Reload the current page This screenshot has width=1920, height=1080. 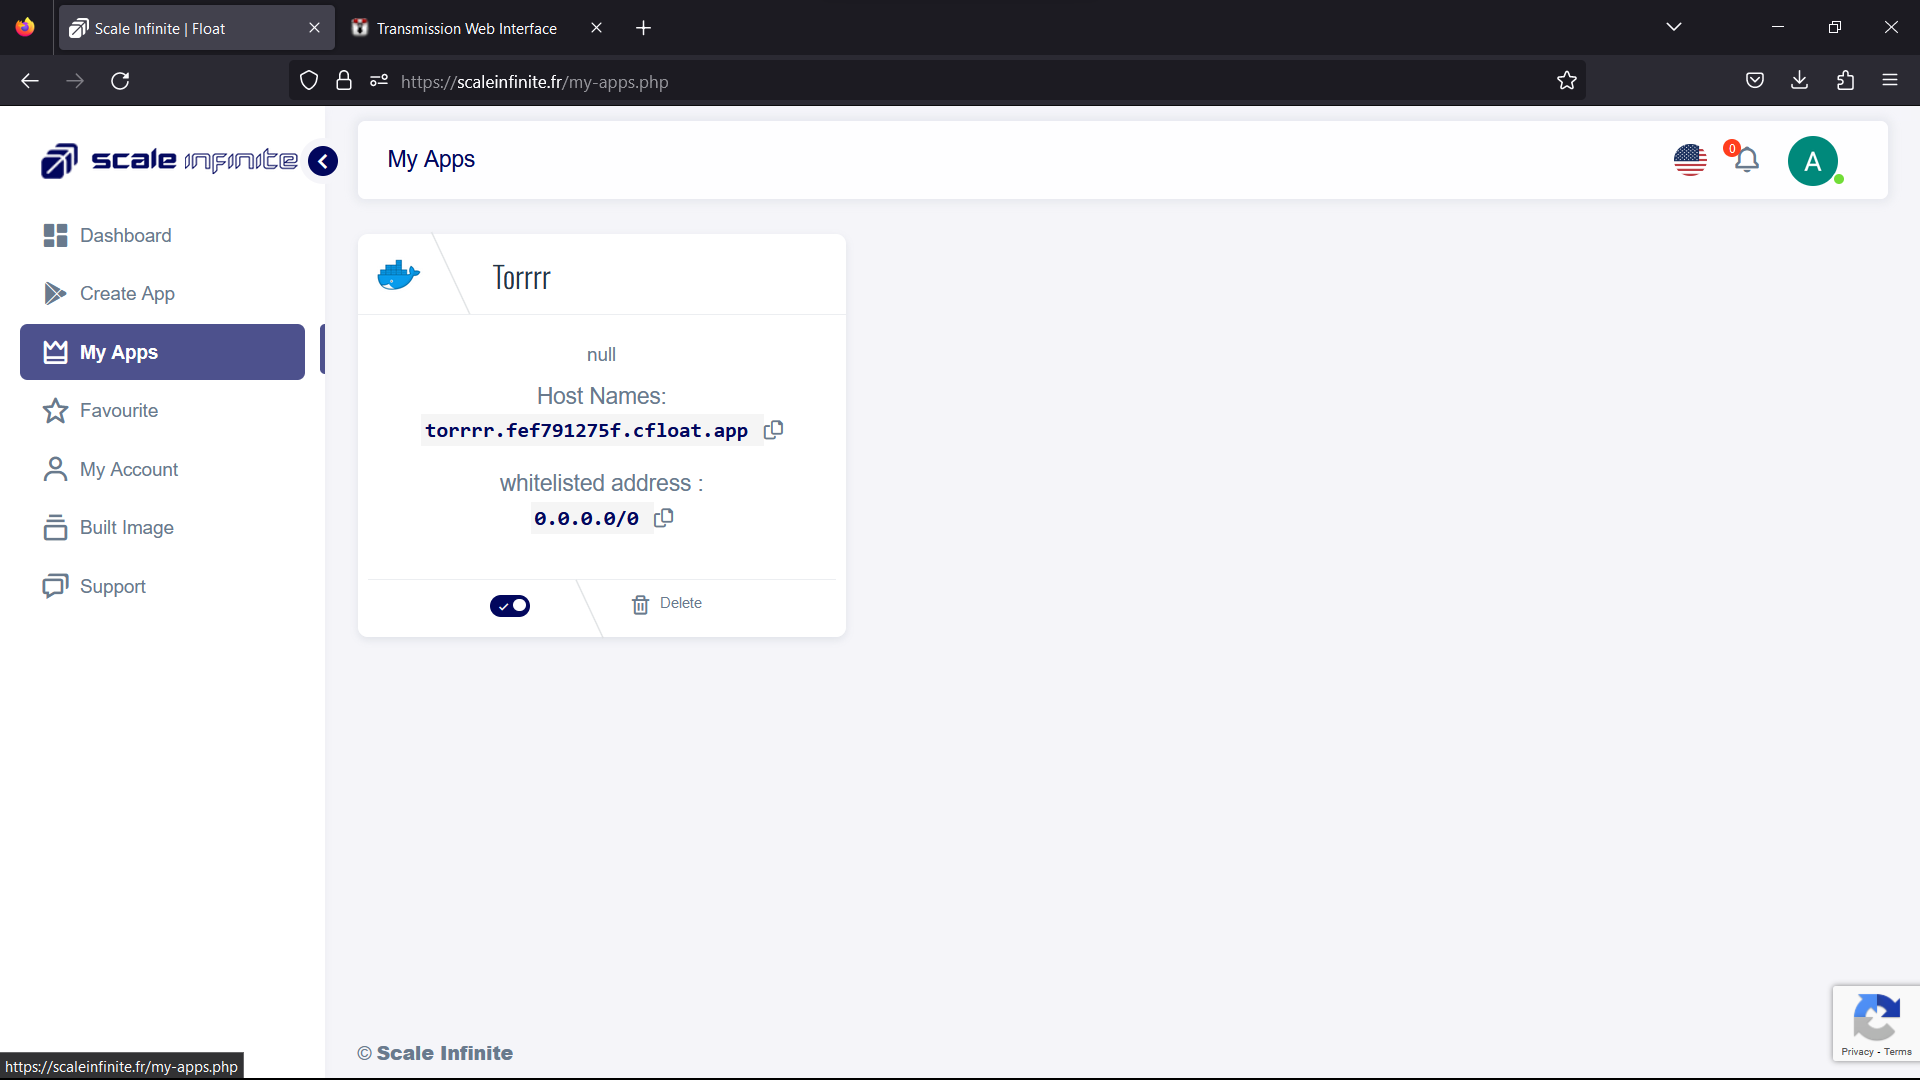[x=120, y=81]
